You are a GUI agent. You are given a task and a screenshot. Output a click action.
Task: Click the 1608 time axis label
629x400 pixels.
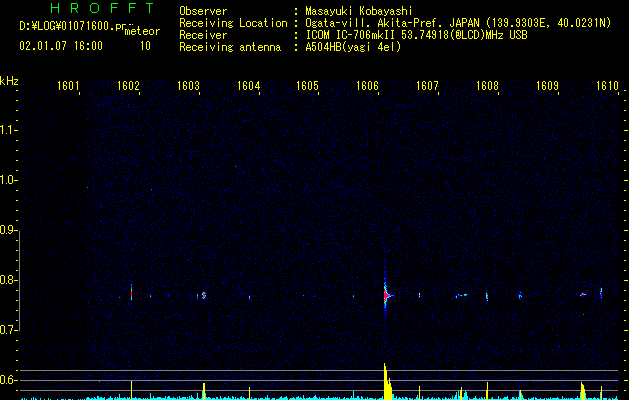coord(487,86)
